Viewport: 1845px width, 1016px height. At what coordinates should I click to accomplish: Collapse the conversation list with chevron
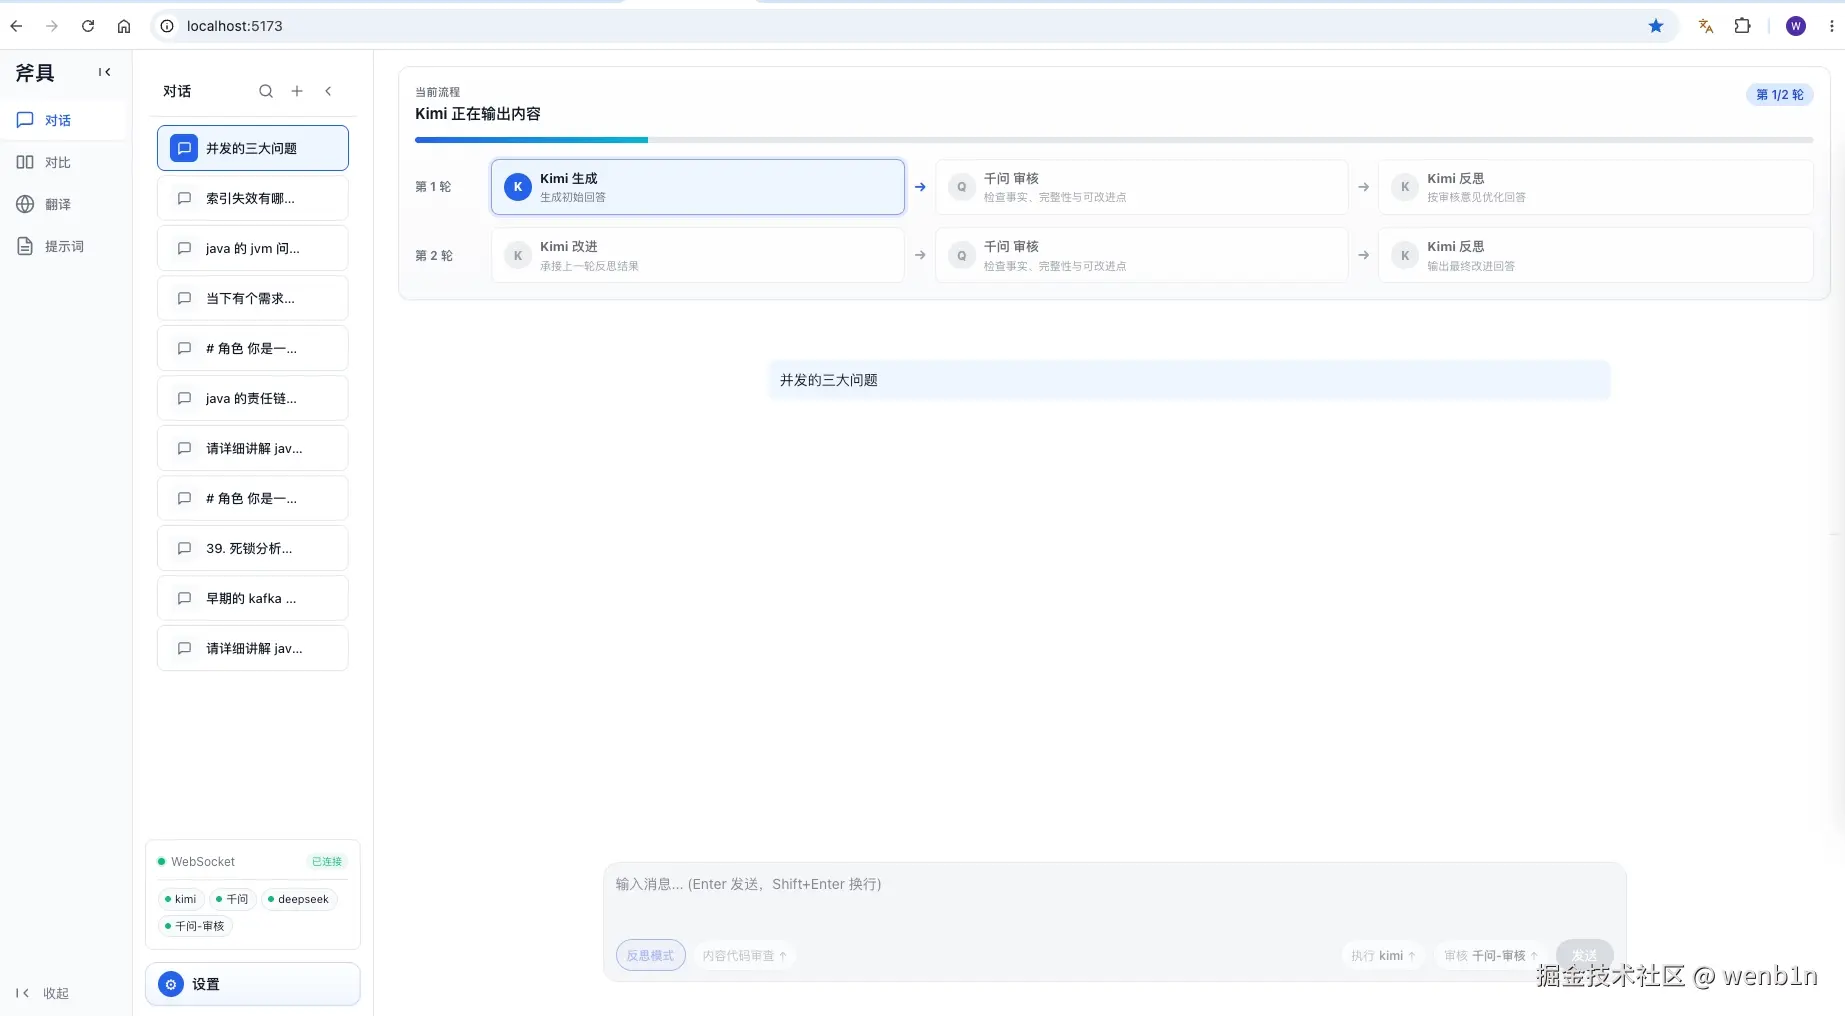point(328,91)
